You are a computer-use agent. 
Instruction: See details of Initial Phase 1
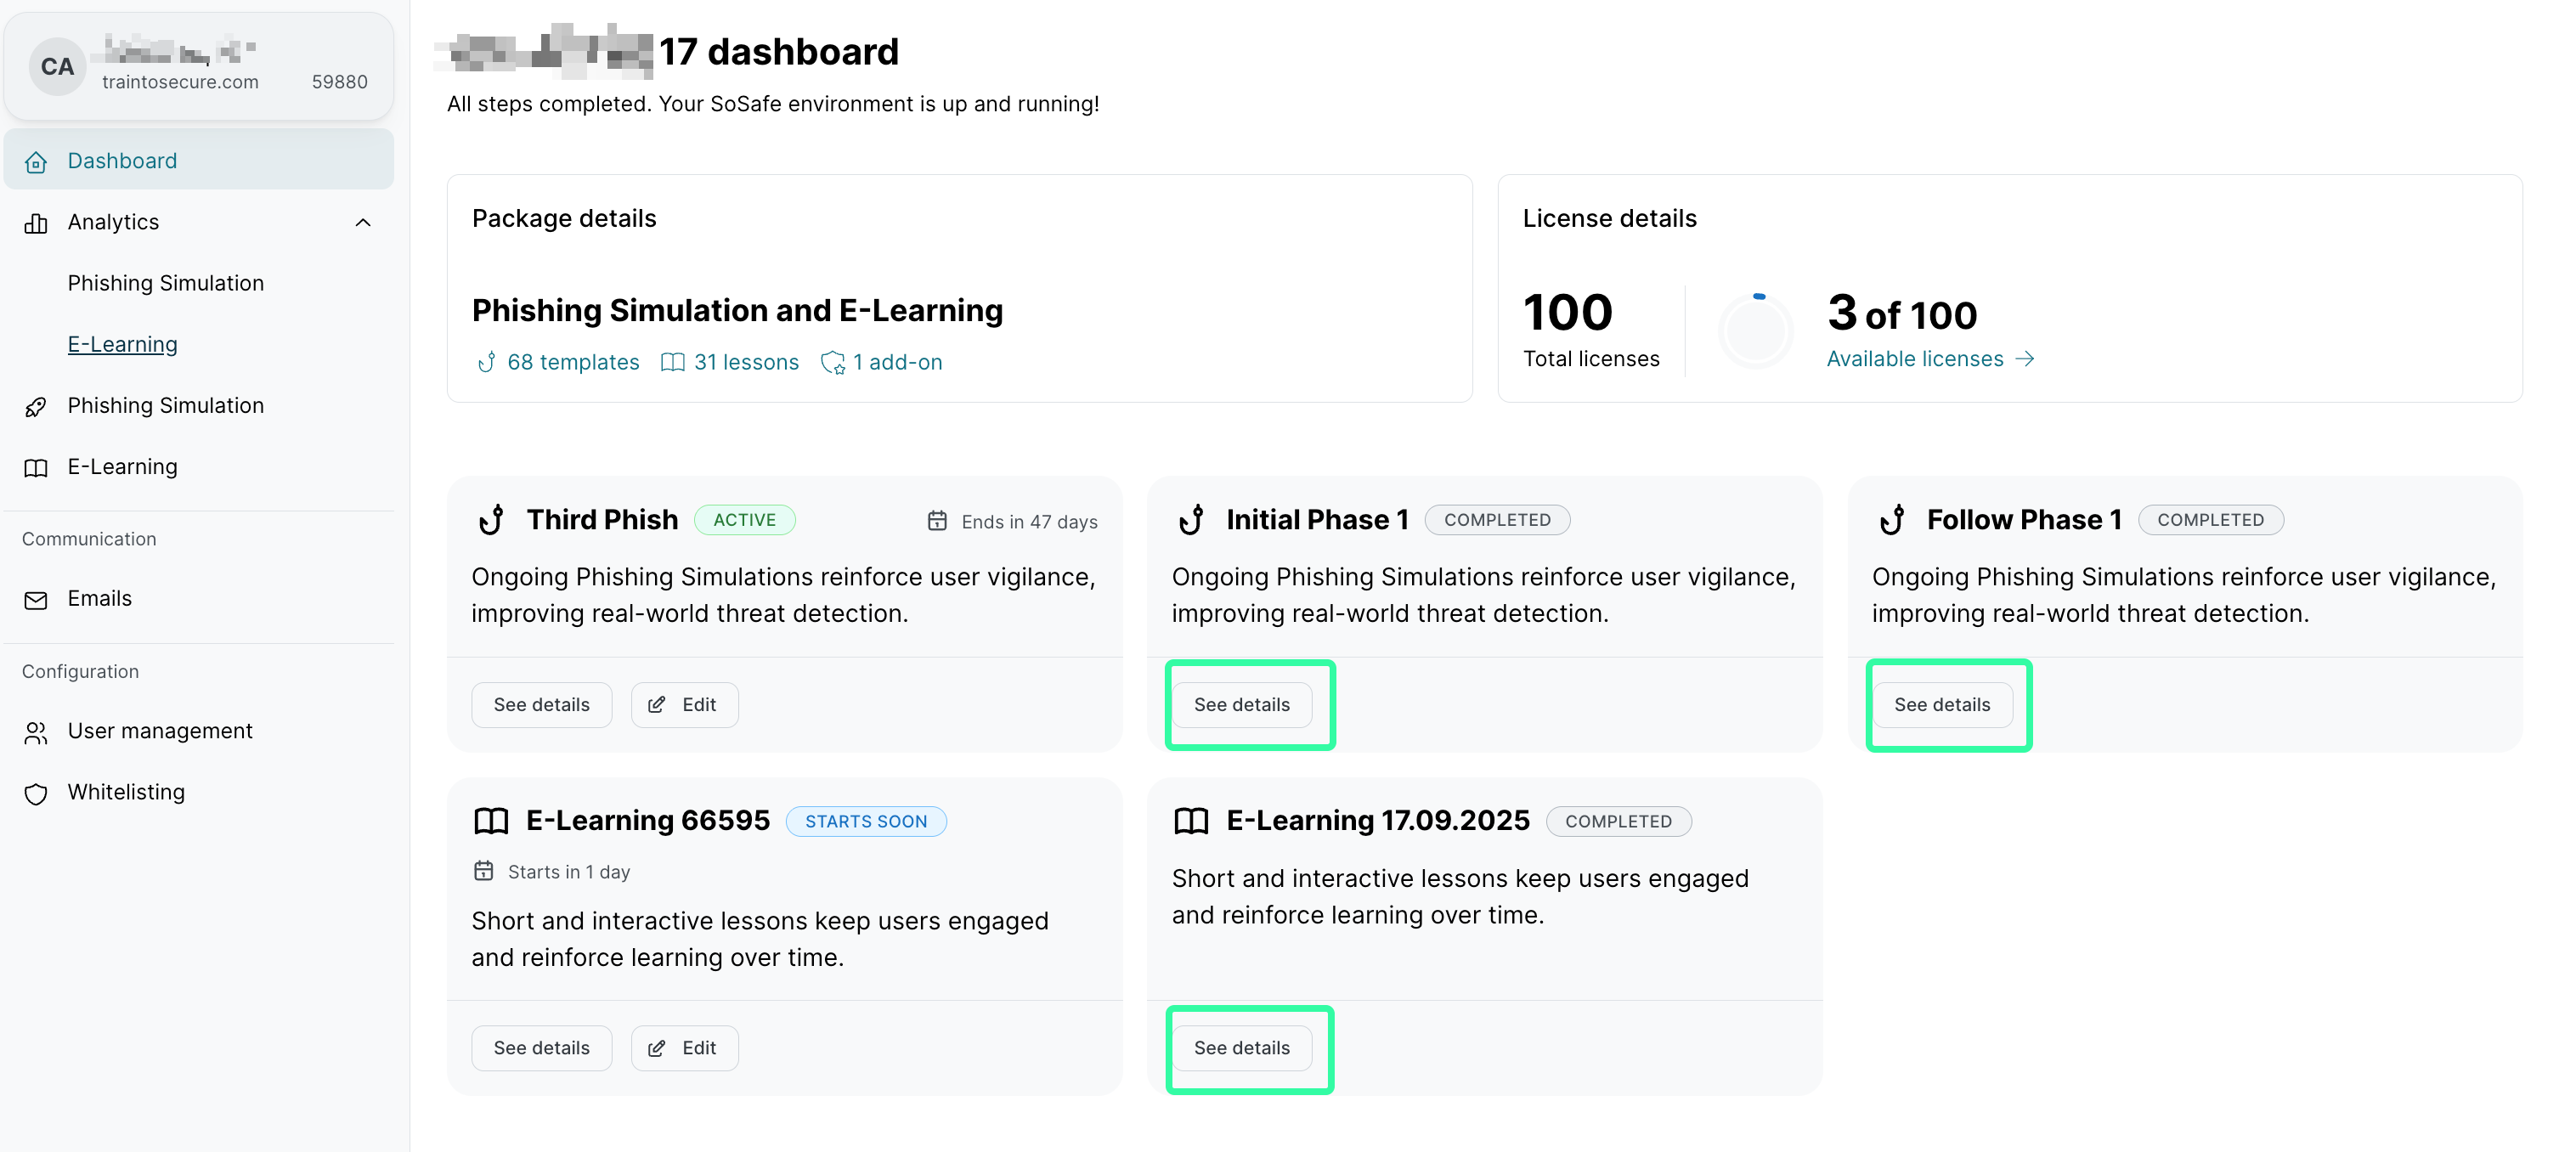[x=1241, y=705]
